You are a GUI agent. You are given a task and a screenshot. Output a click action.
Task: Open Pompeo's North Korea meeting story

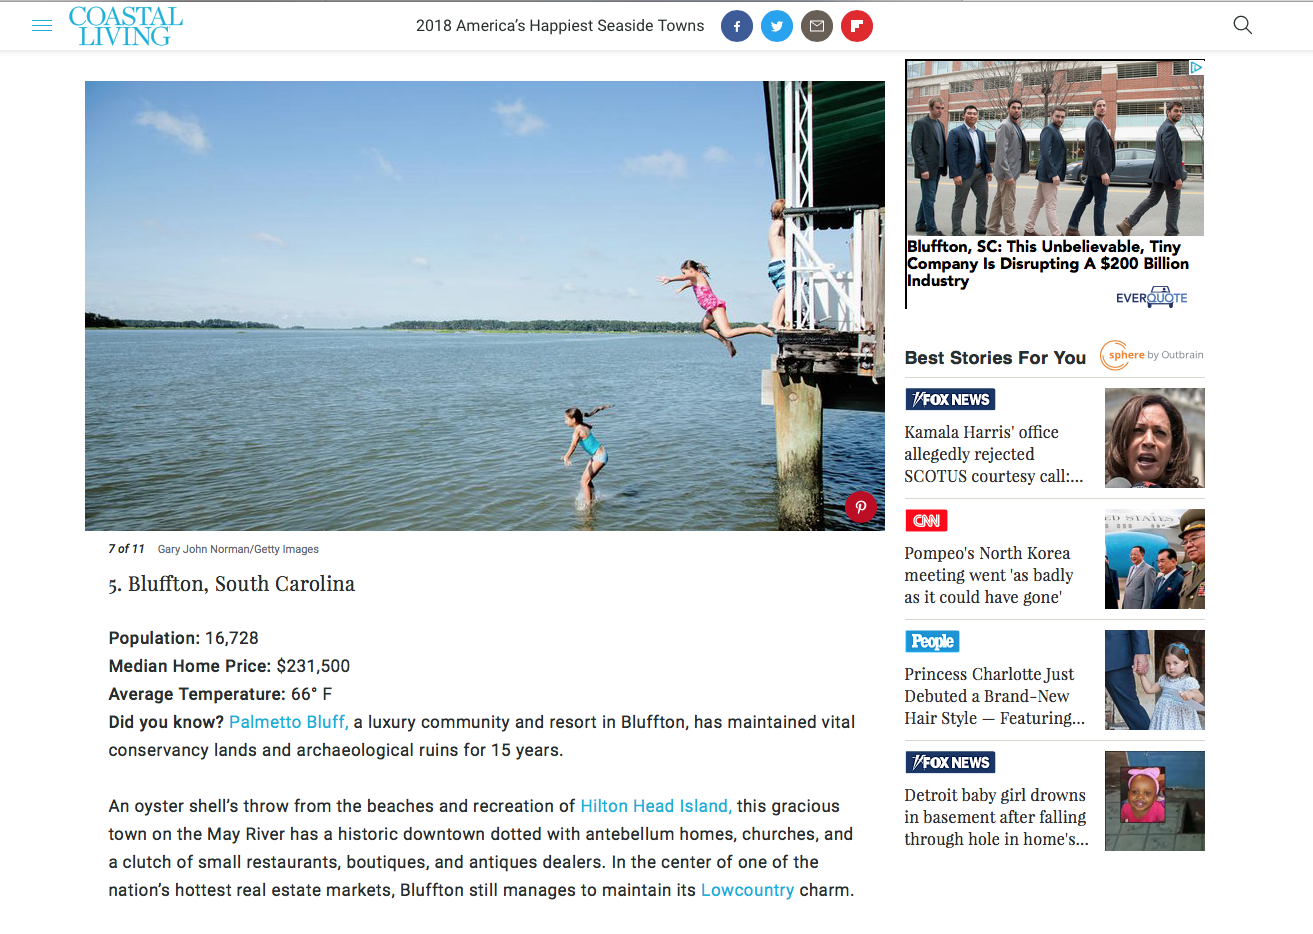pos(989,575)
